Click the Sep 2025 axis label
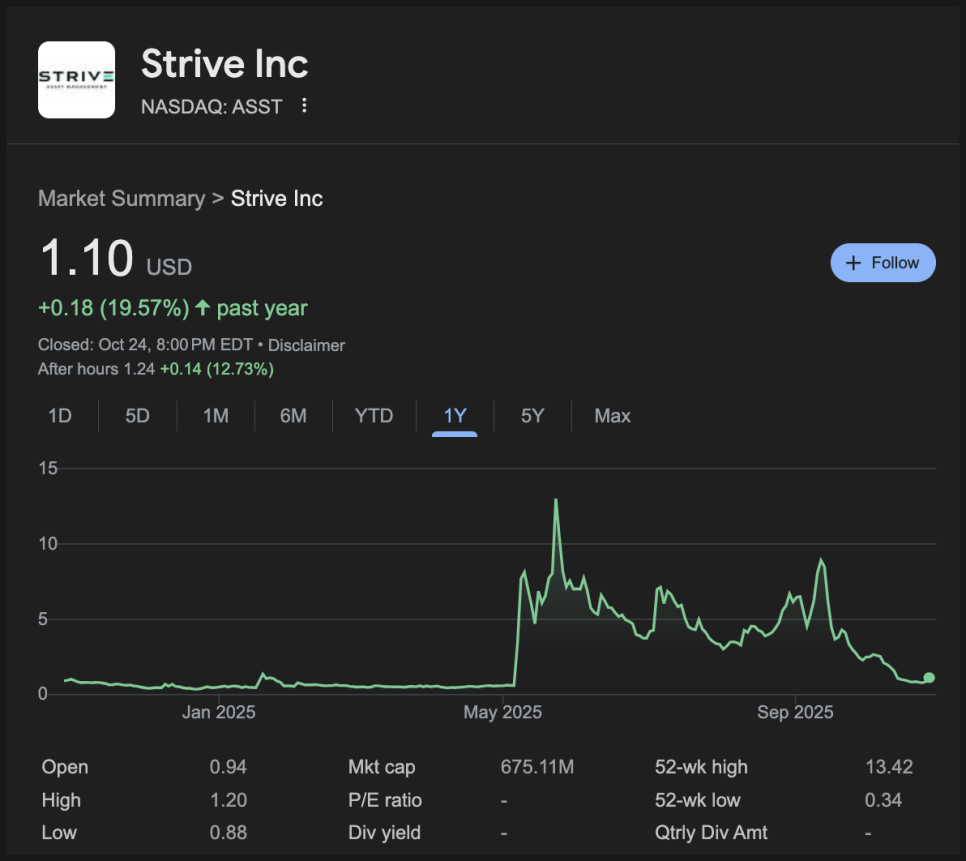This screenshot has width=966, height=861. point(795,712)
